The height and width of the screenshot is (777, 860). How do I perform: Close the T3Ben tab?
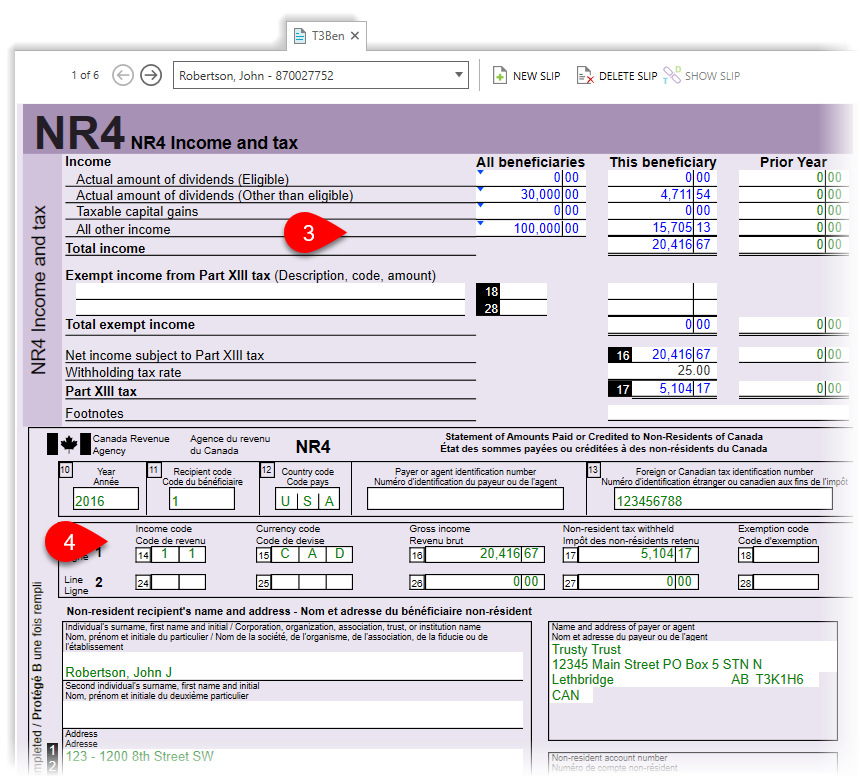click(355, 36)
